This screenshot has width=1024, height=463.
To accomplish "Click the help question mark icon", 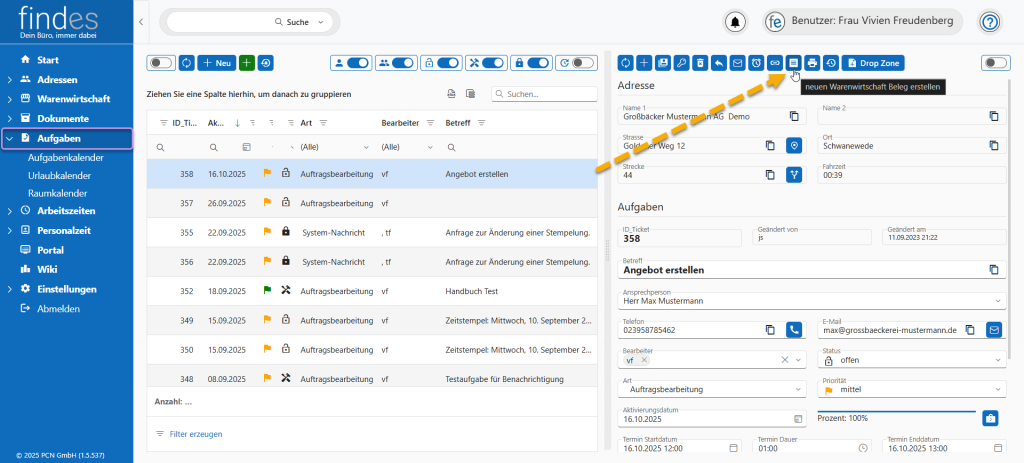I will [990, 22].
